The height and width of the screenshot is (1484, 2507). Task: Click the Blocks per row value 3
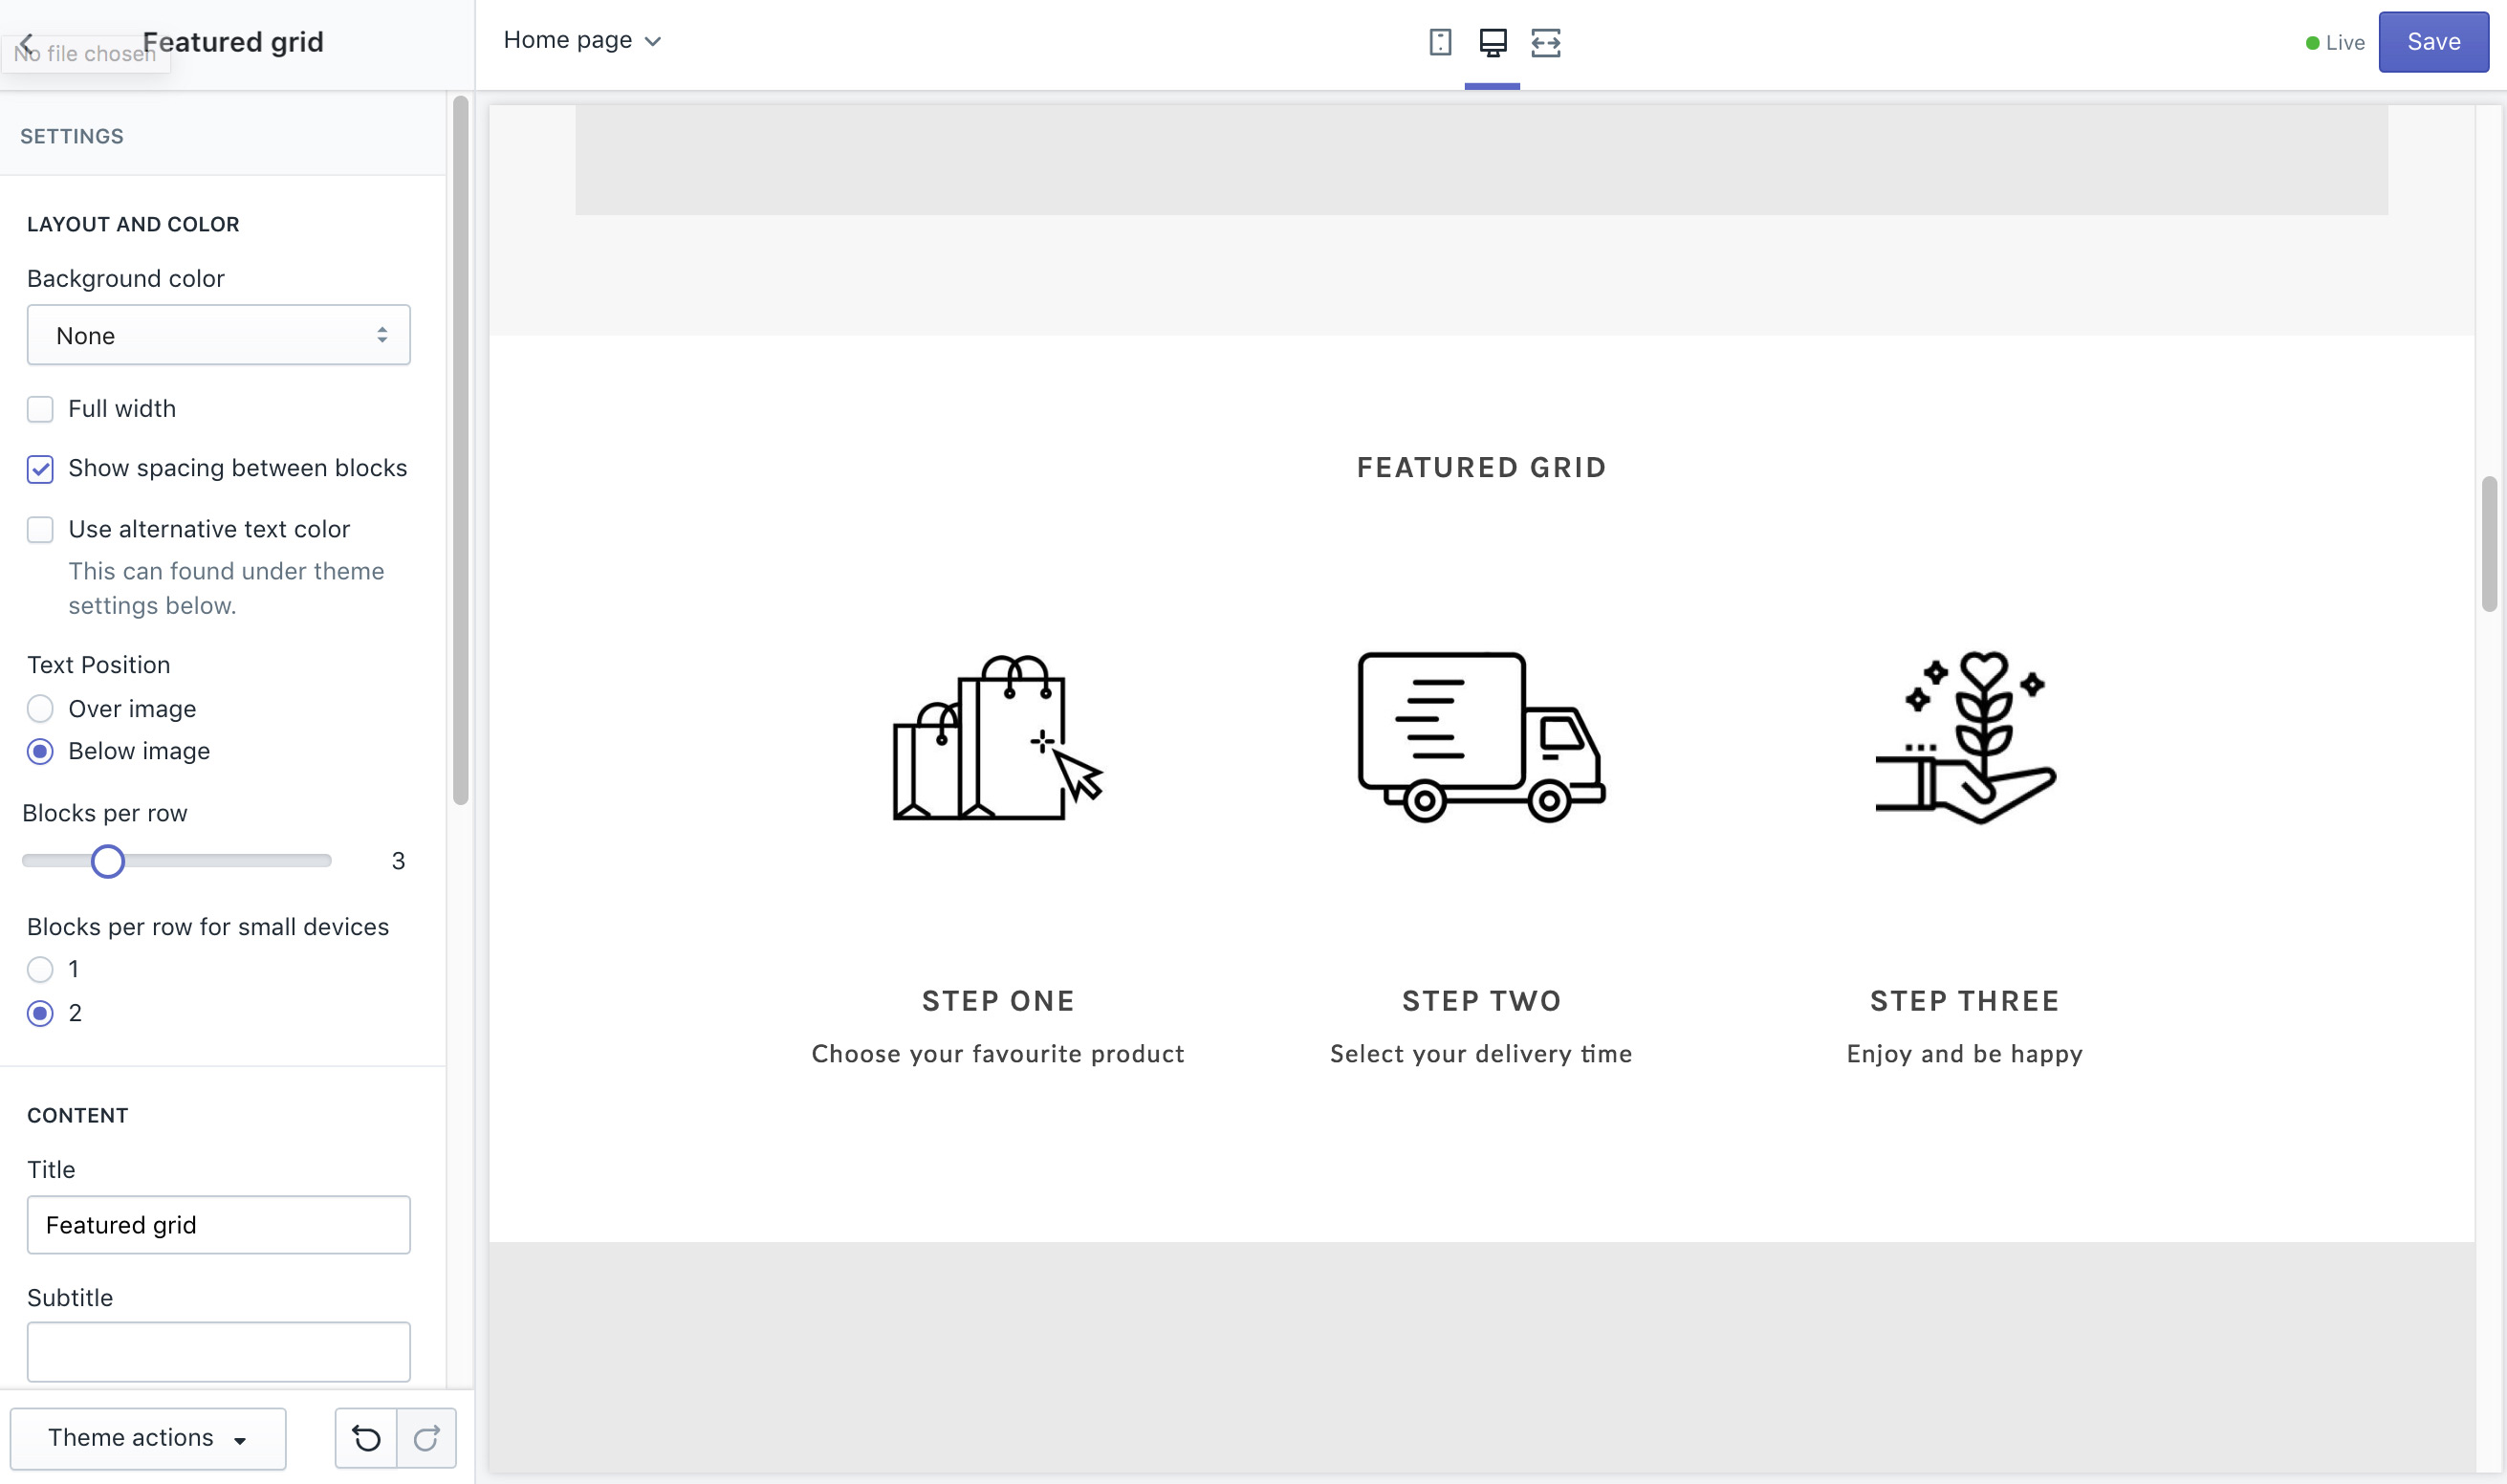pyautogui.click(x=398, y=861)
